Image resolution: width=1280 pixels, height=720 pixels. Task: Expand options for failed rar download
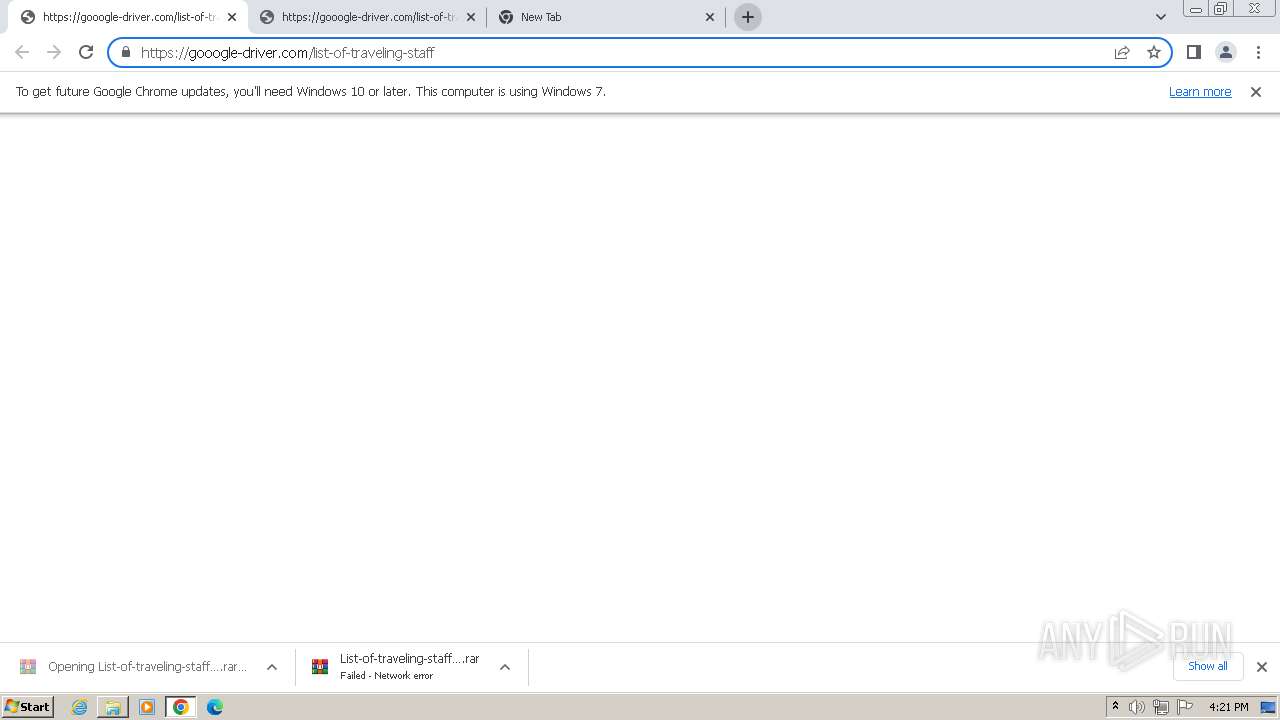click(x=505, y=667)
